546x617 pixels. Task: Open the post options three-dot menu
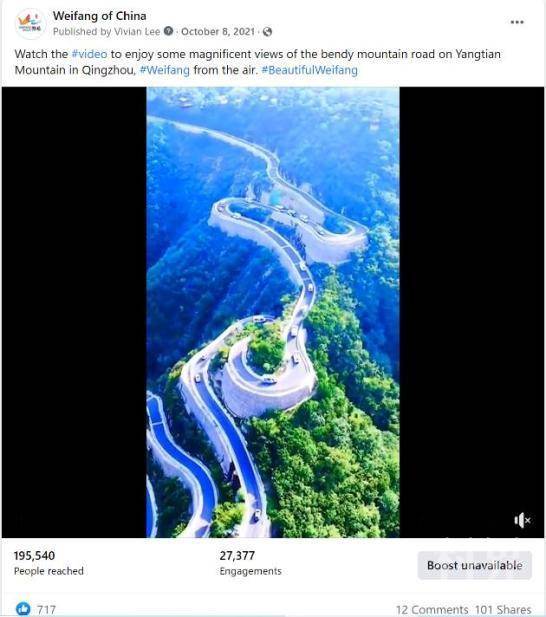point(517,22)
